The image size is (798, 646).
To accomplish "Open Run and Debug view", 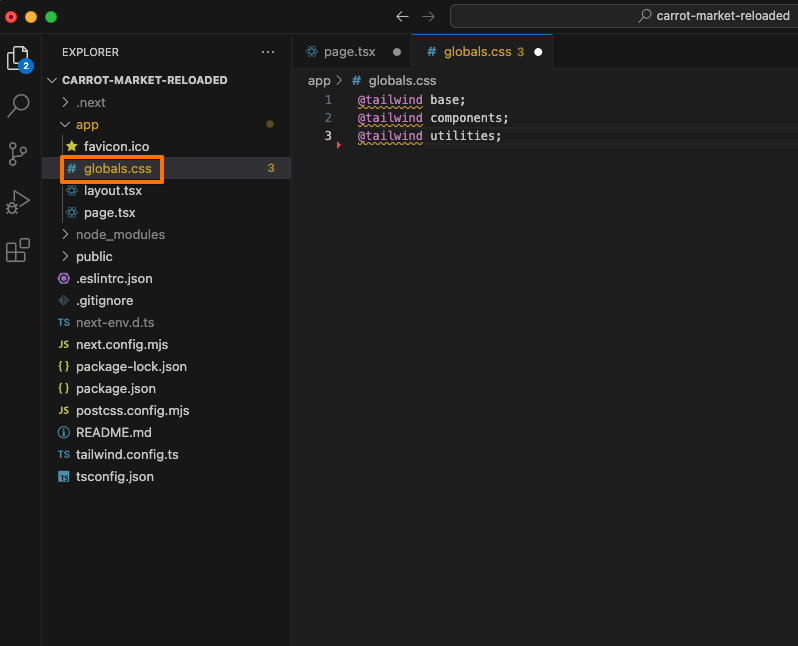I will 18,202.
